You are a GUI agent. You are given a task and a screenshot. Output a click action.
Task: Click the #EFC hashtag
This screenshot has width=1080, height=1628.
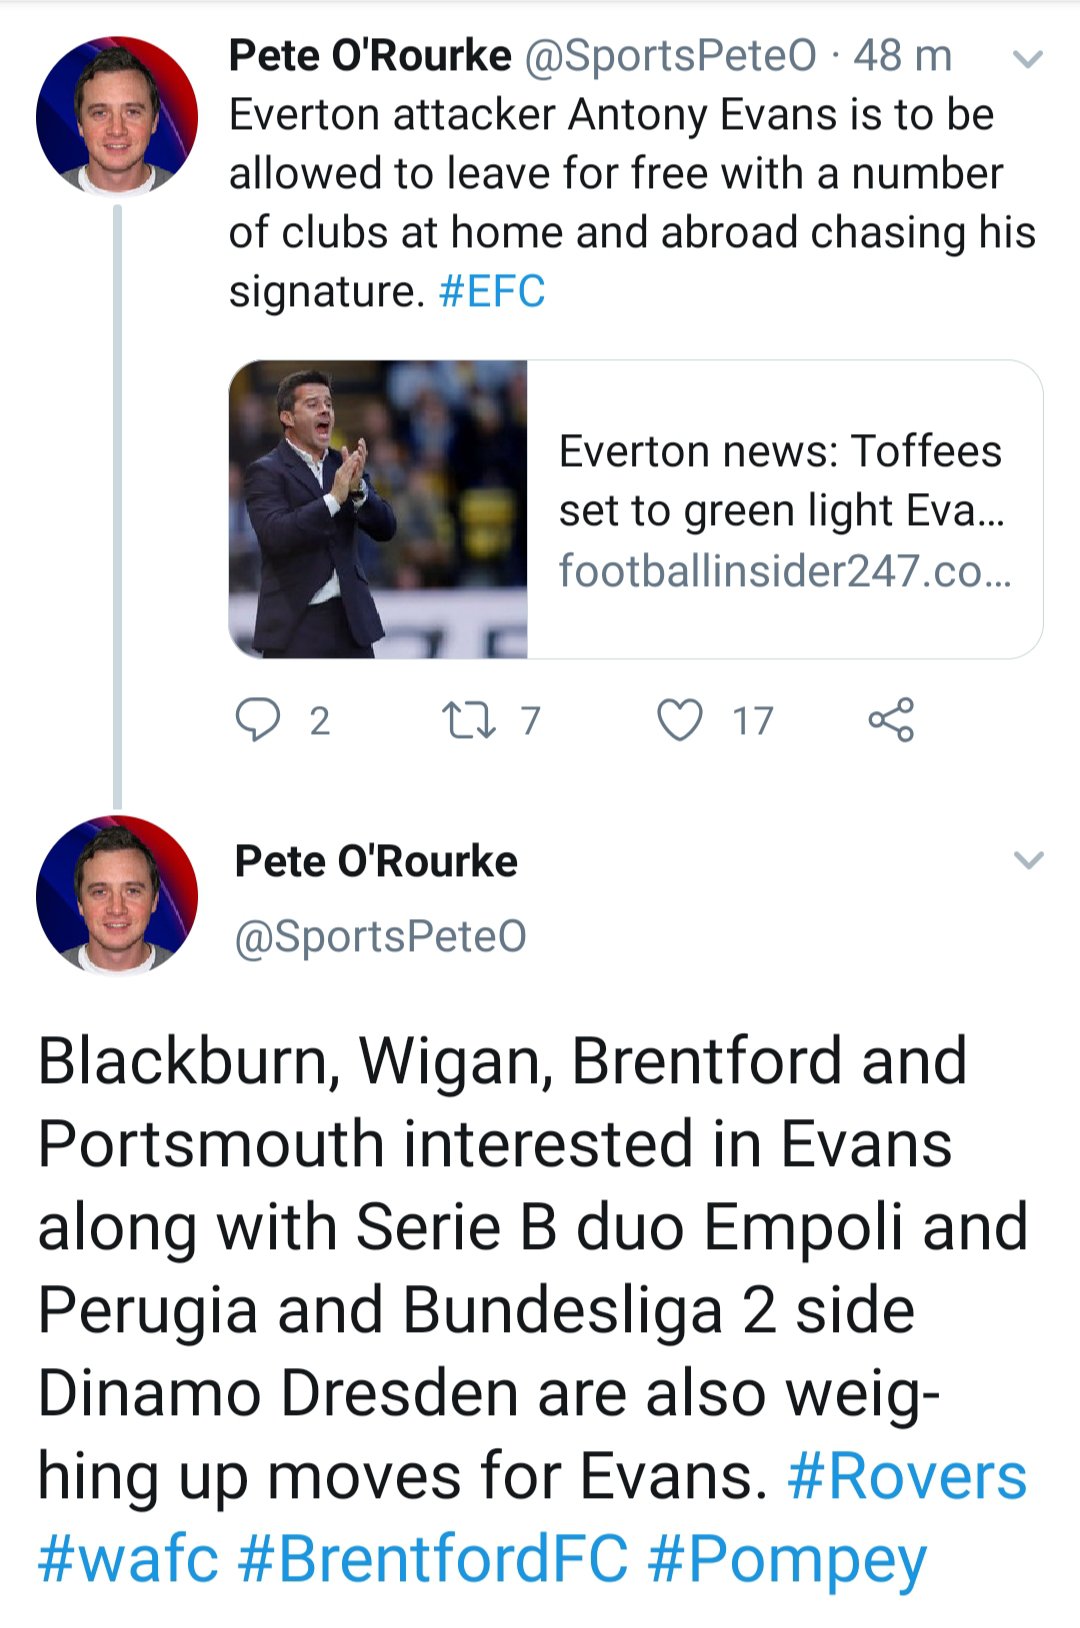(492, 292)
